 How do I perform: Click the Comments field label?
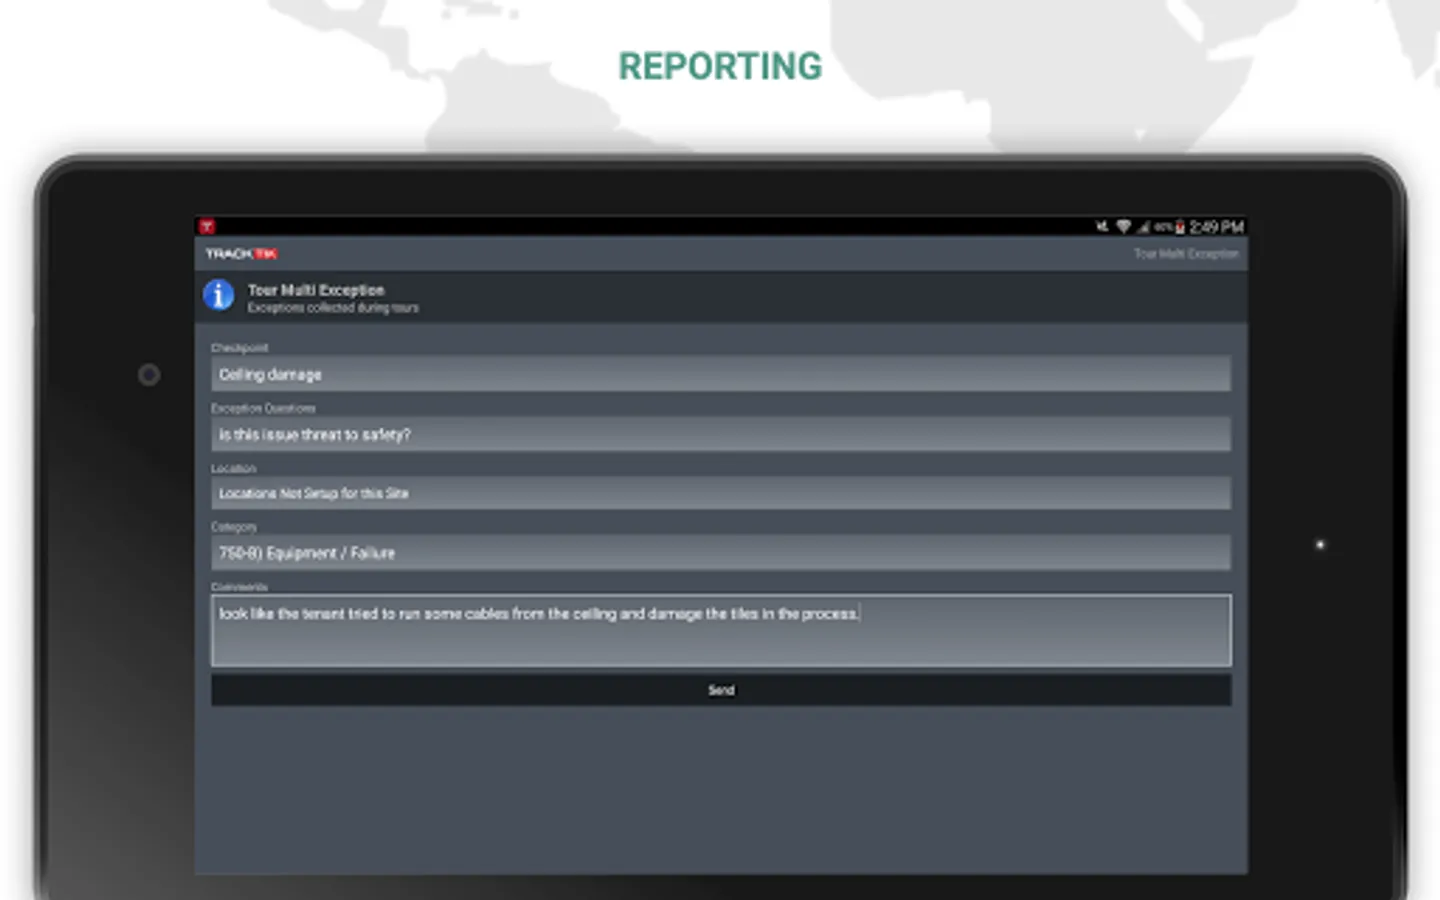pyautogui.click(x=239, y=587)
